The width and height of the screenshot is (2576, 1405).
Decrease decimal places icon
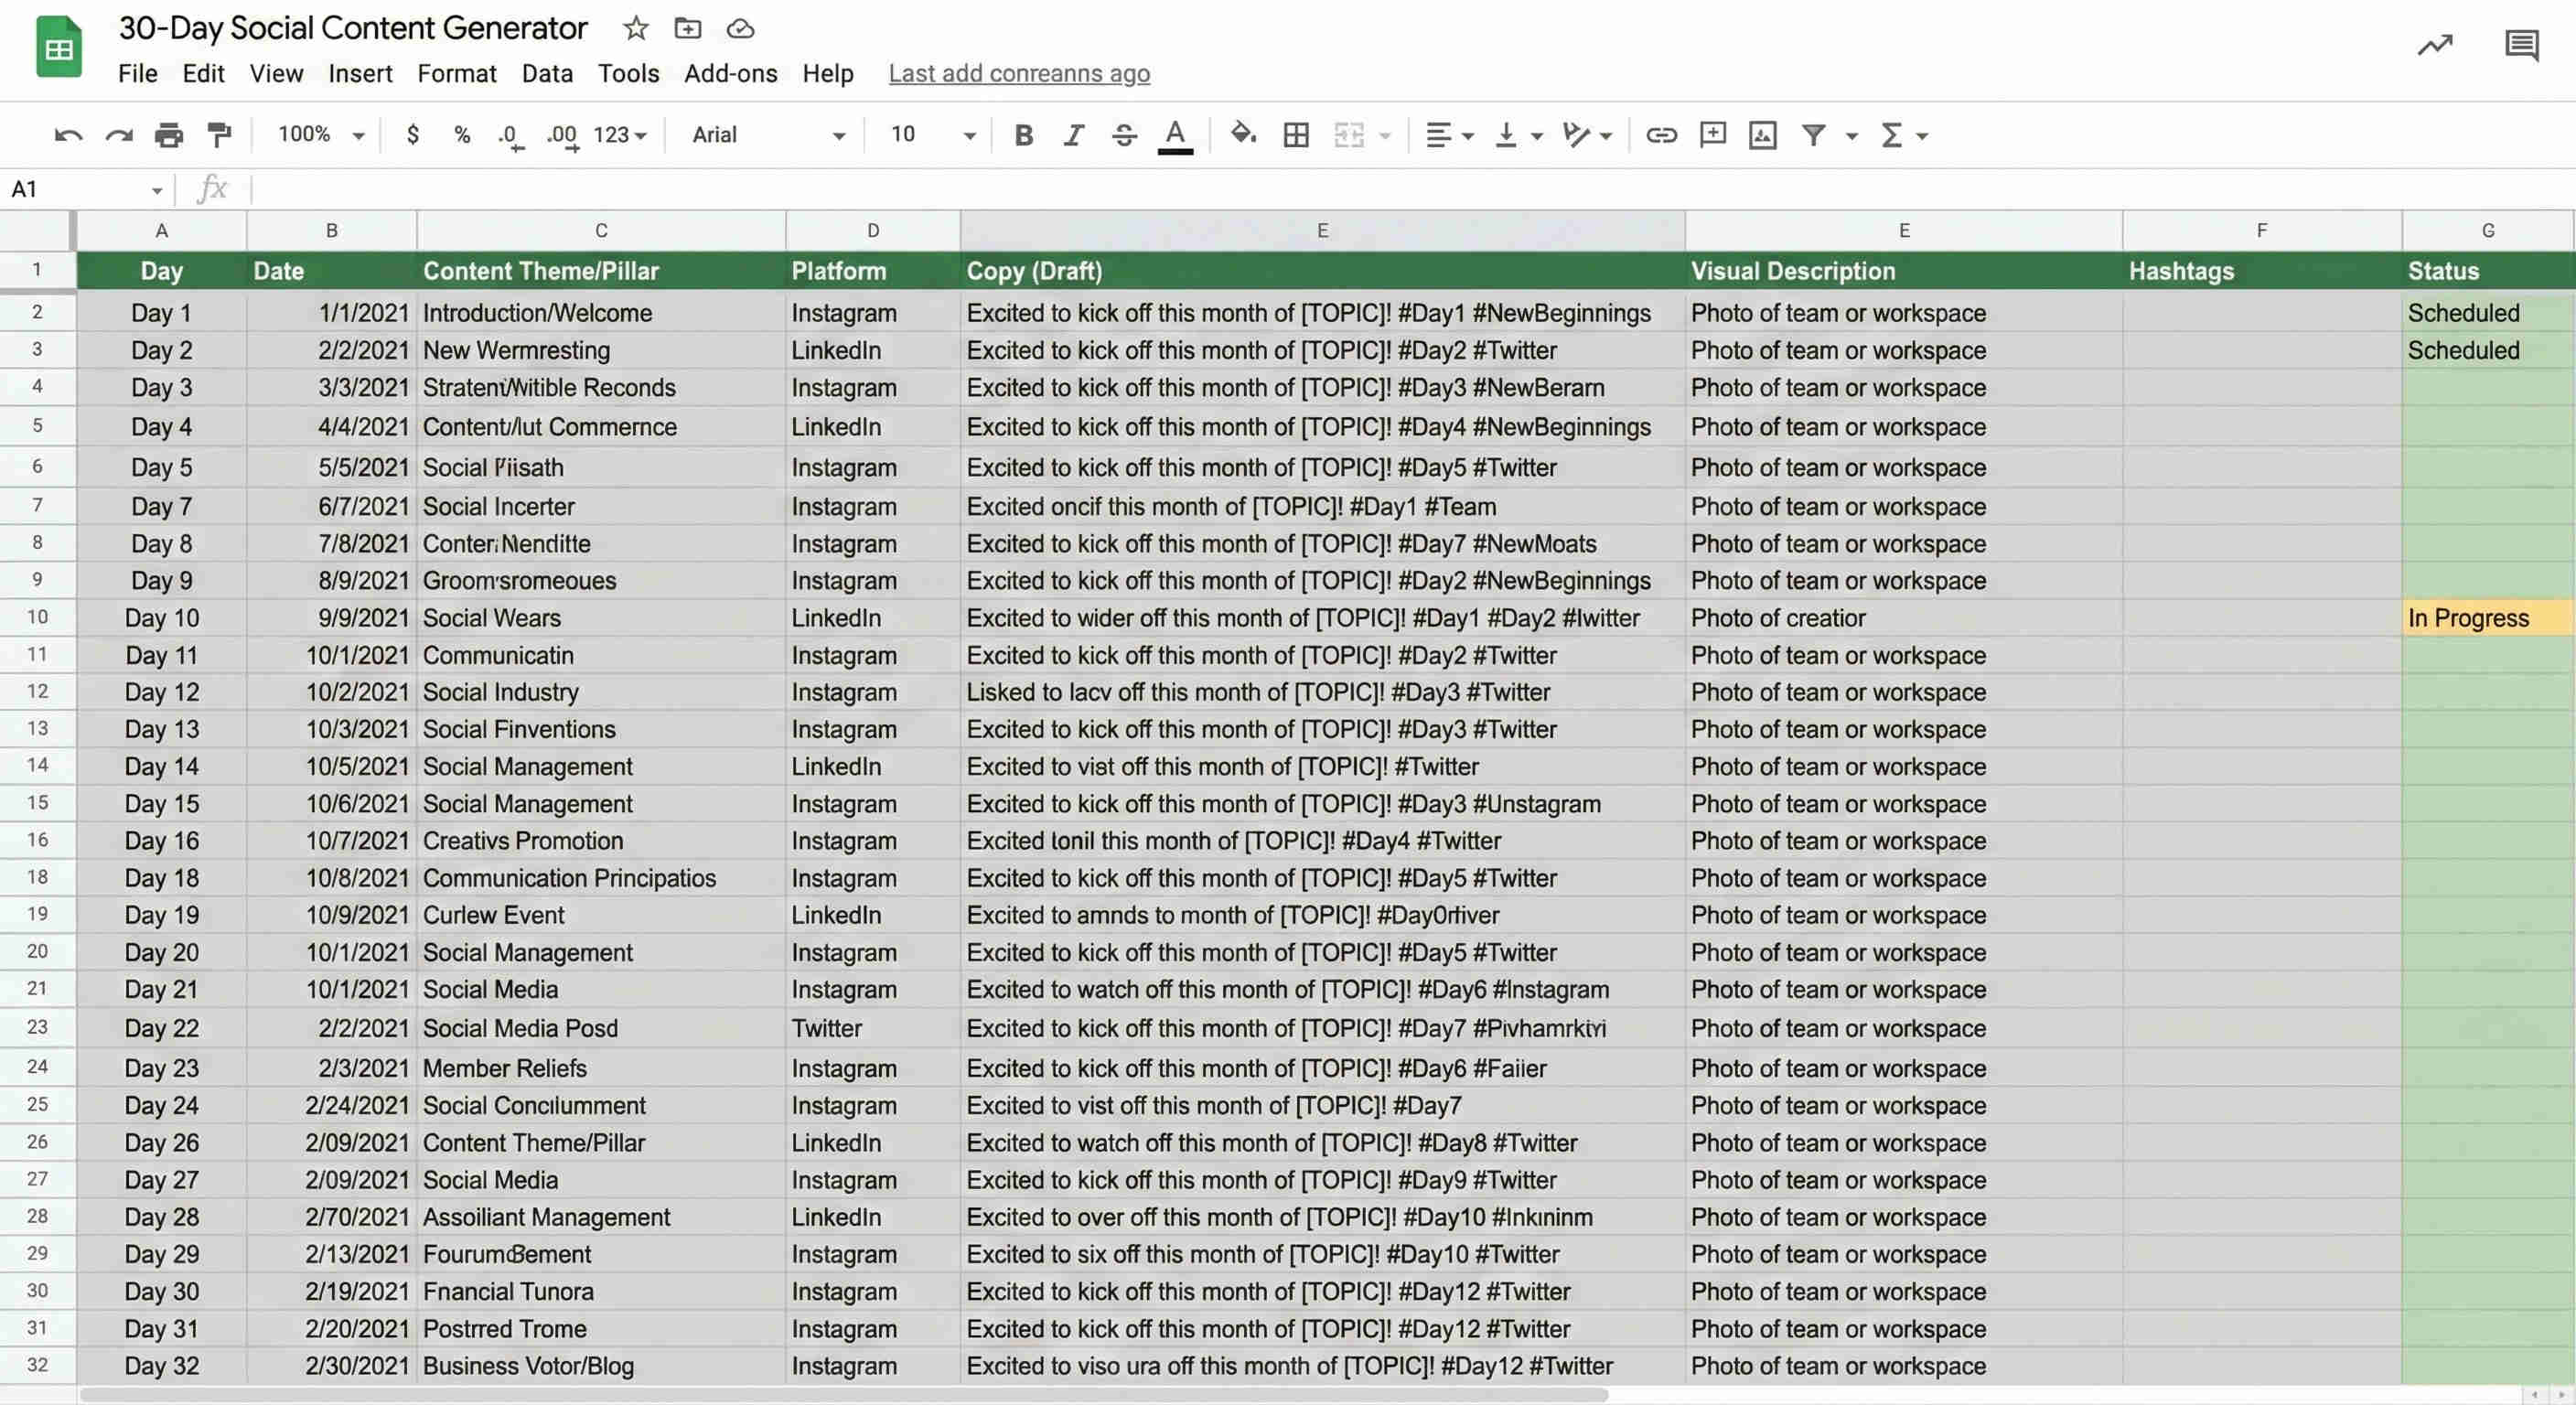pos(510,135)
